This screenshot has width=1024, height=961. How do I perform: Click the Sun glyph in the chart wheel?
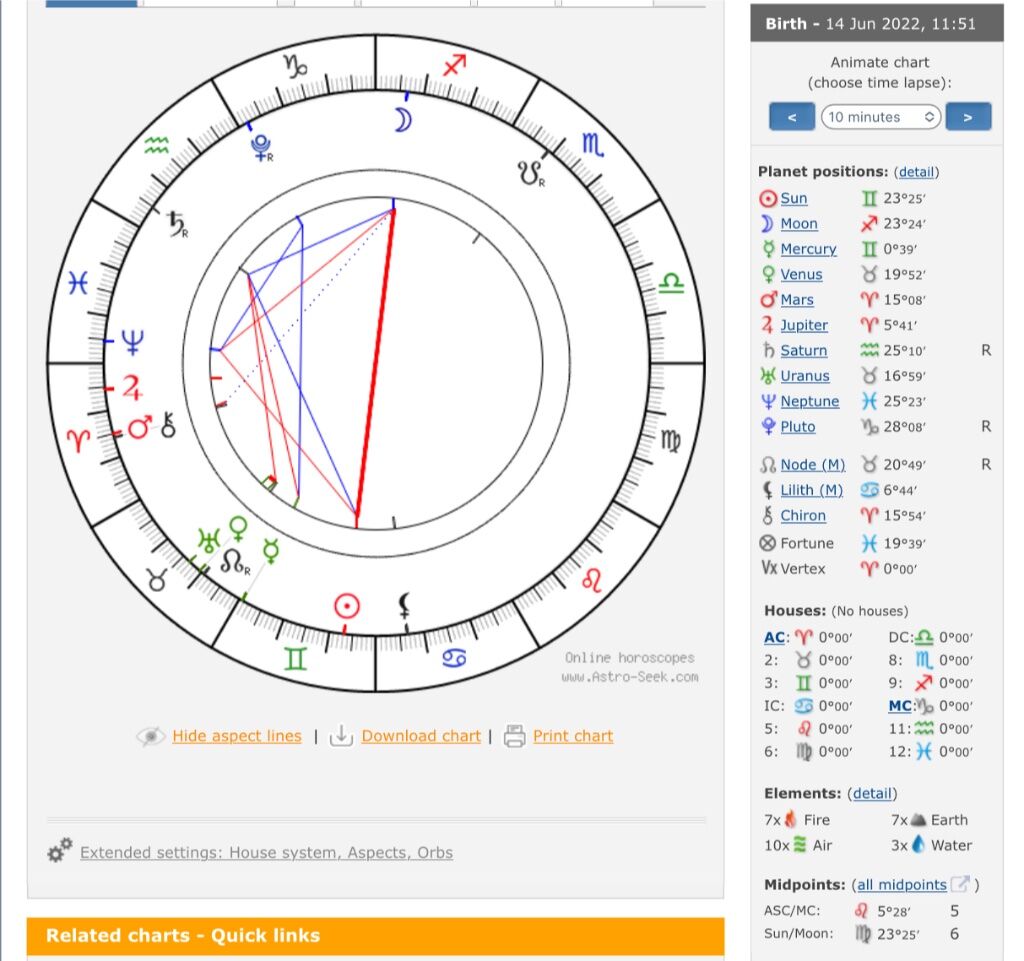tap(347, 606)
